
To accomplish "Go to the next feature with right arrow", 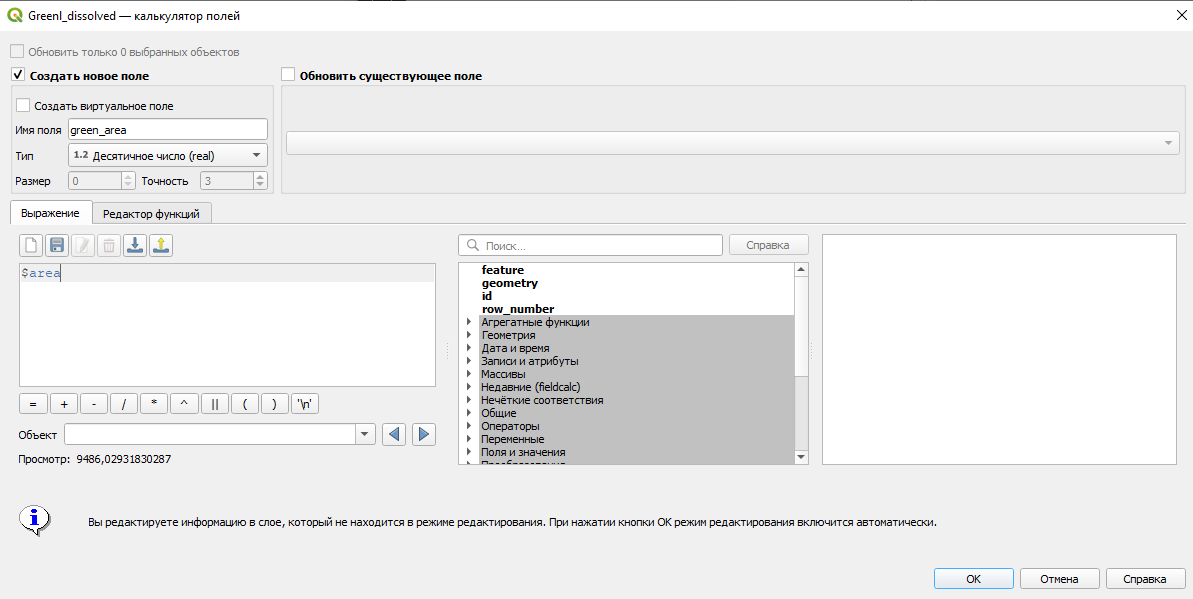I will [423, 434].
